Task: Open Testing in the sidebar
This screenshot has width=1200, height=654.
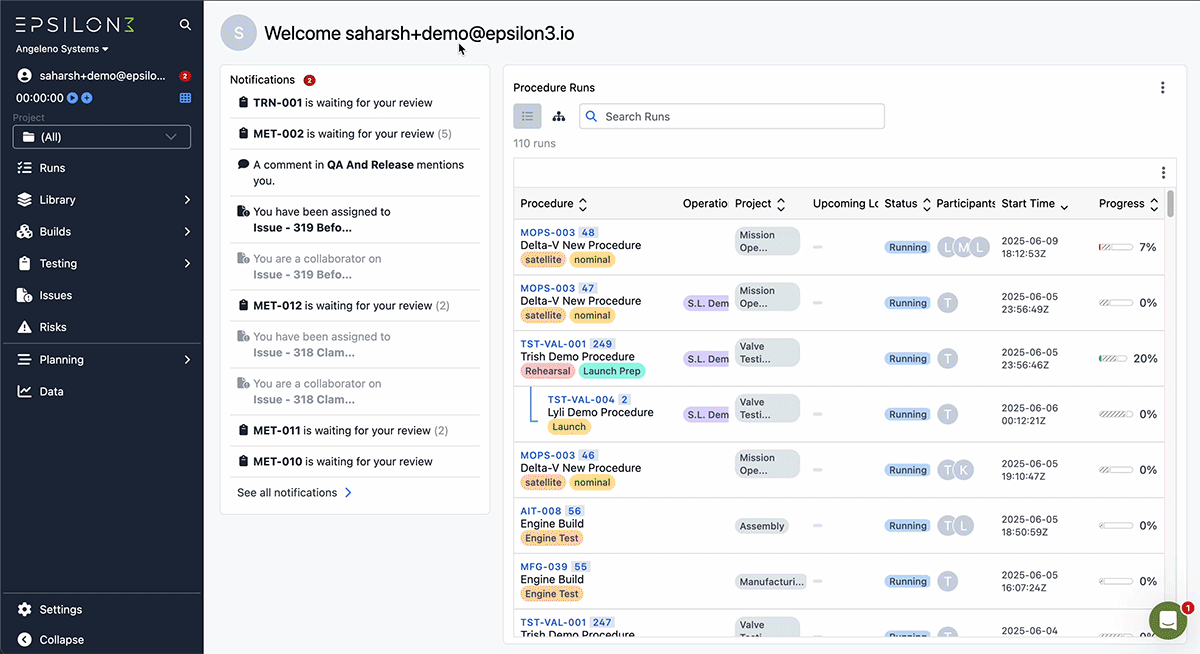Action: (x=58, y=264)
